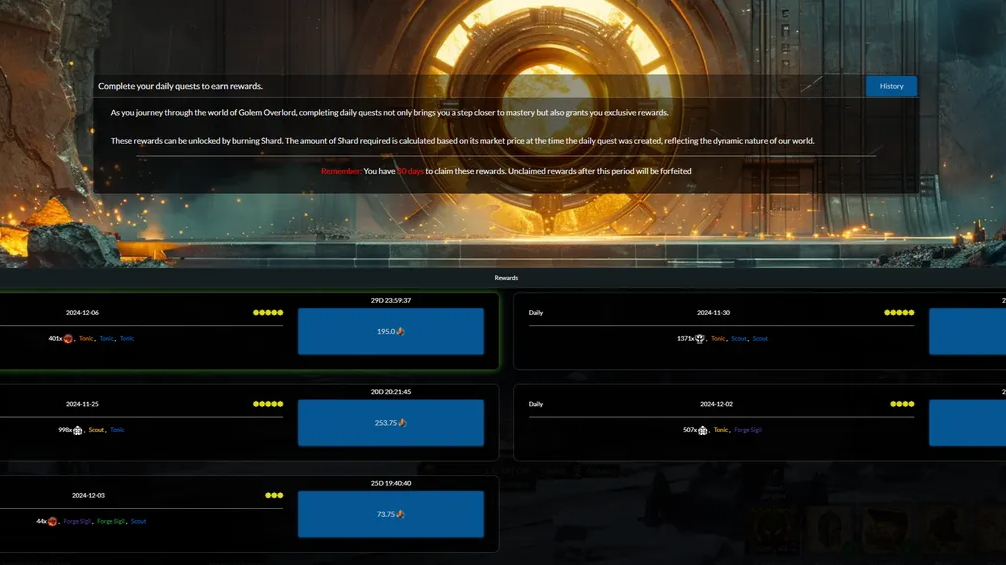Open the blue Tonic reward for 2024-11-25
1006x565 pixels.
click(117, 430)
